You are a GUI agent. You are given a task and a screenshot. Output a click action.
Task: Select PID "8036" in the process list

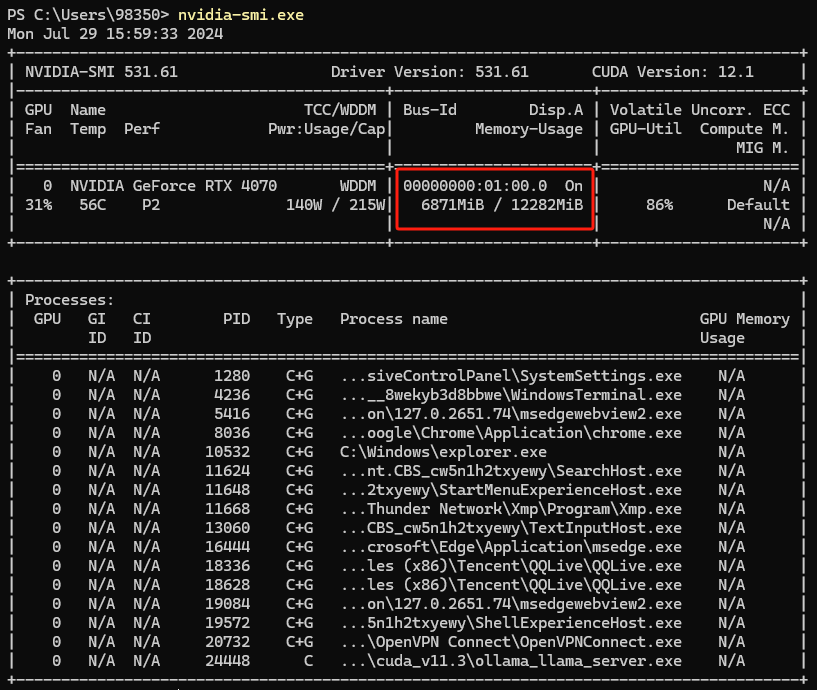coord(232,433)
